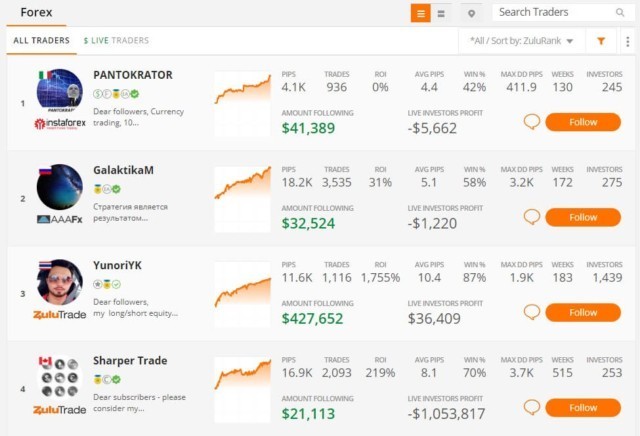Open YunoriYK profile picture
Viewport: 640px width, 436px height.
point(60,282)
